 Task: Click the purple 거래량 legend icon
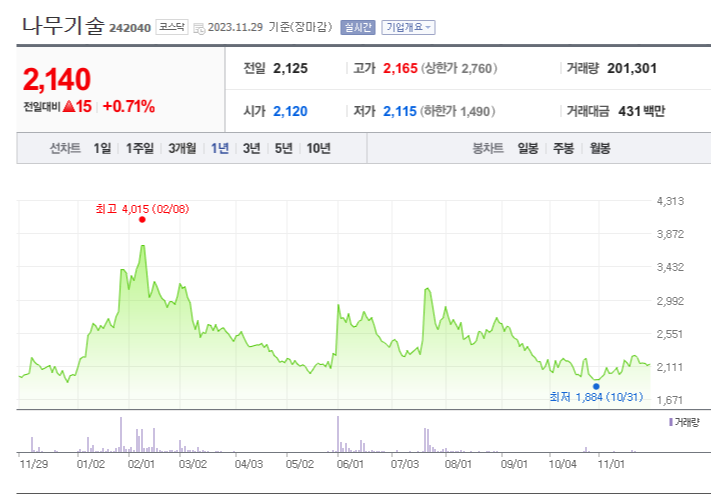[671, 422]
